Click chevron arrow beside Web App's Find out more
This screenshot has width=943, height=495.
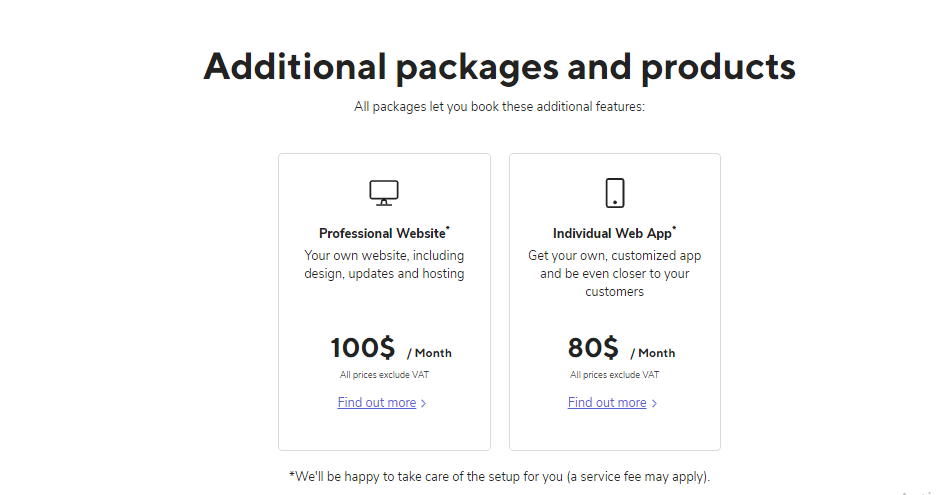[654, 404]
